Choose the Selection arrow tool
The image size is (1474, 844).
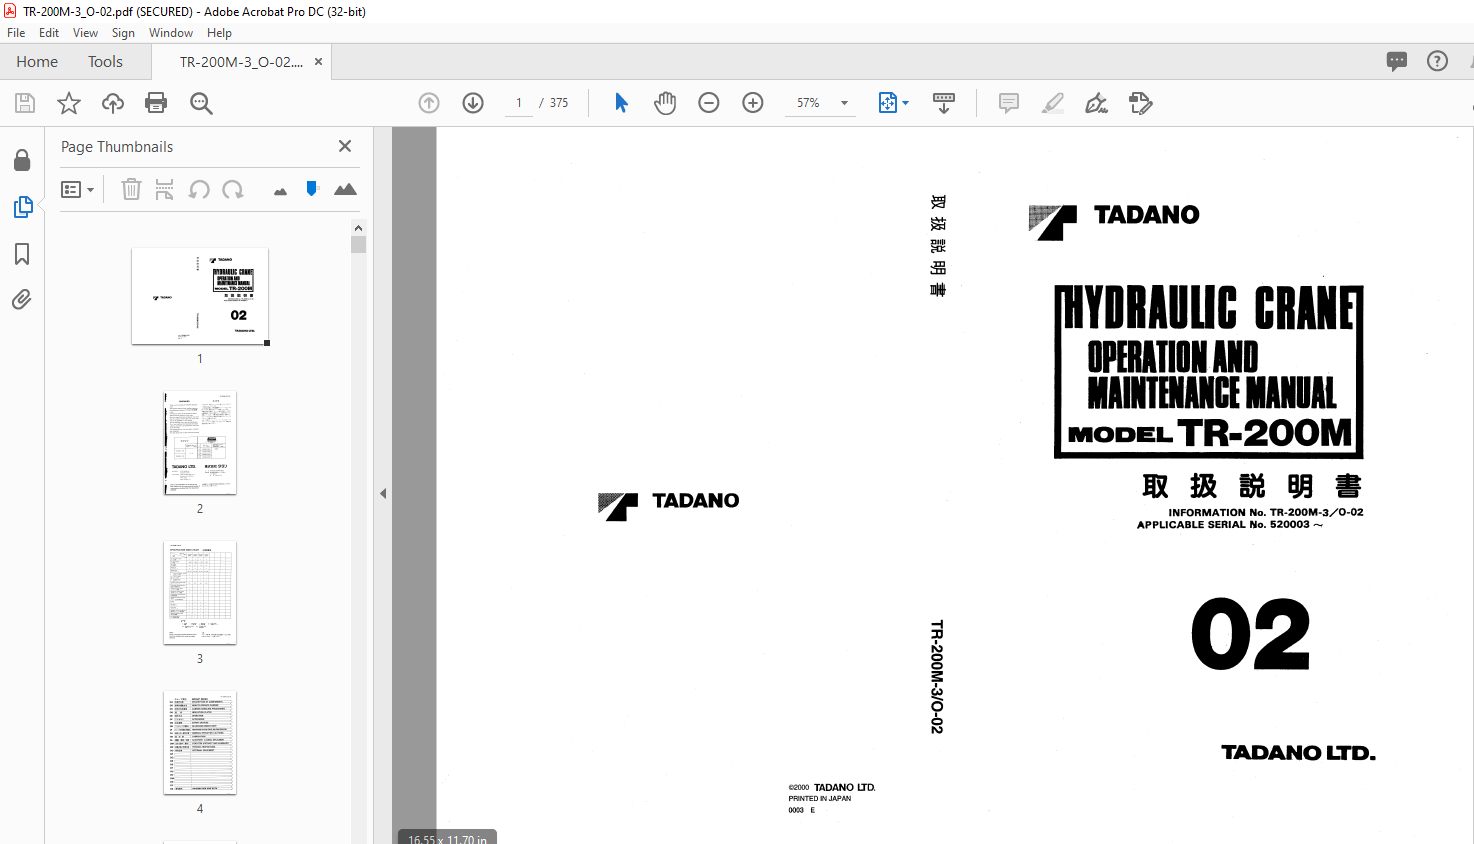pos(621,103)
